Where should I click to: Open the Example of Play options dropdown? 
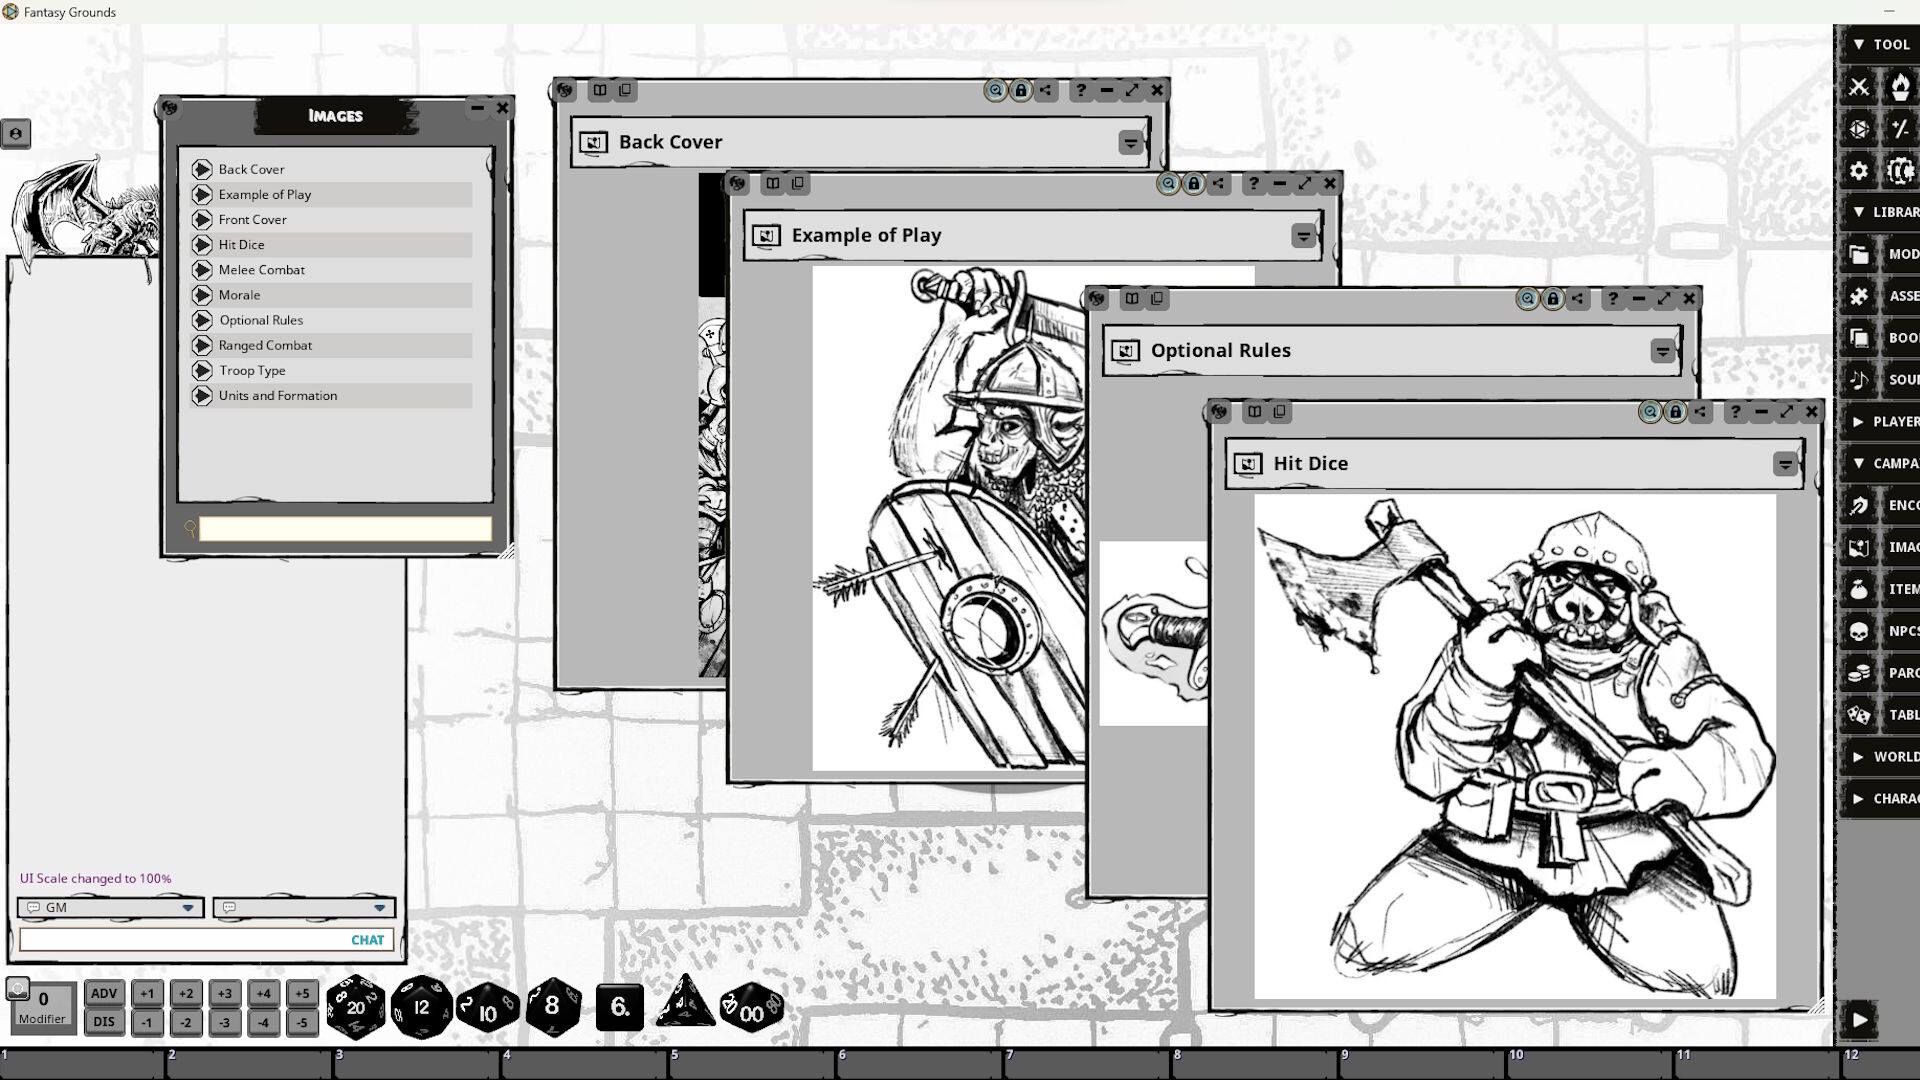tap(1303, 236)
